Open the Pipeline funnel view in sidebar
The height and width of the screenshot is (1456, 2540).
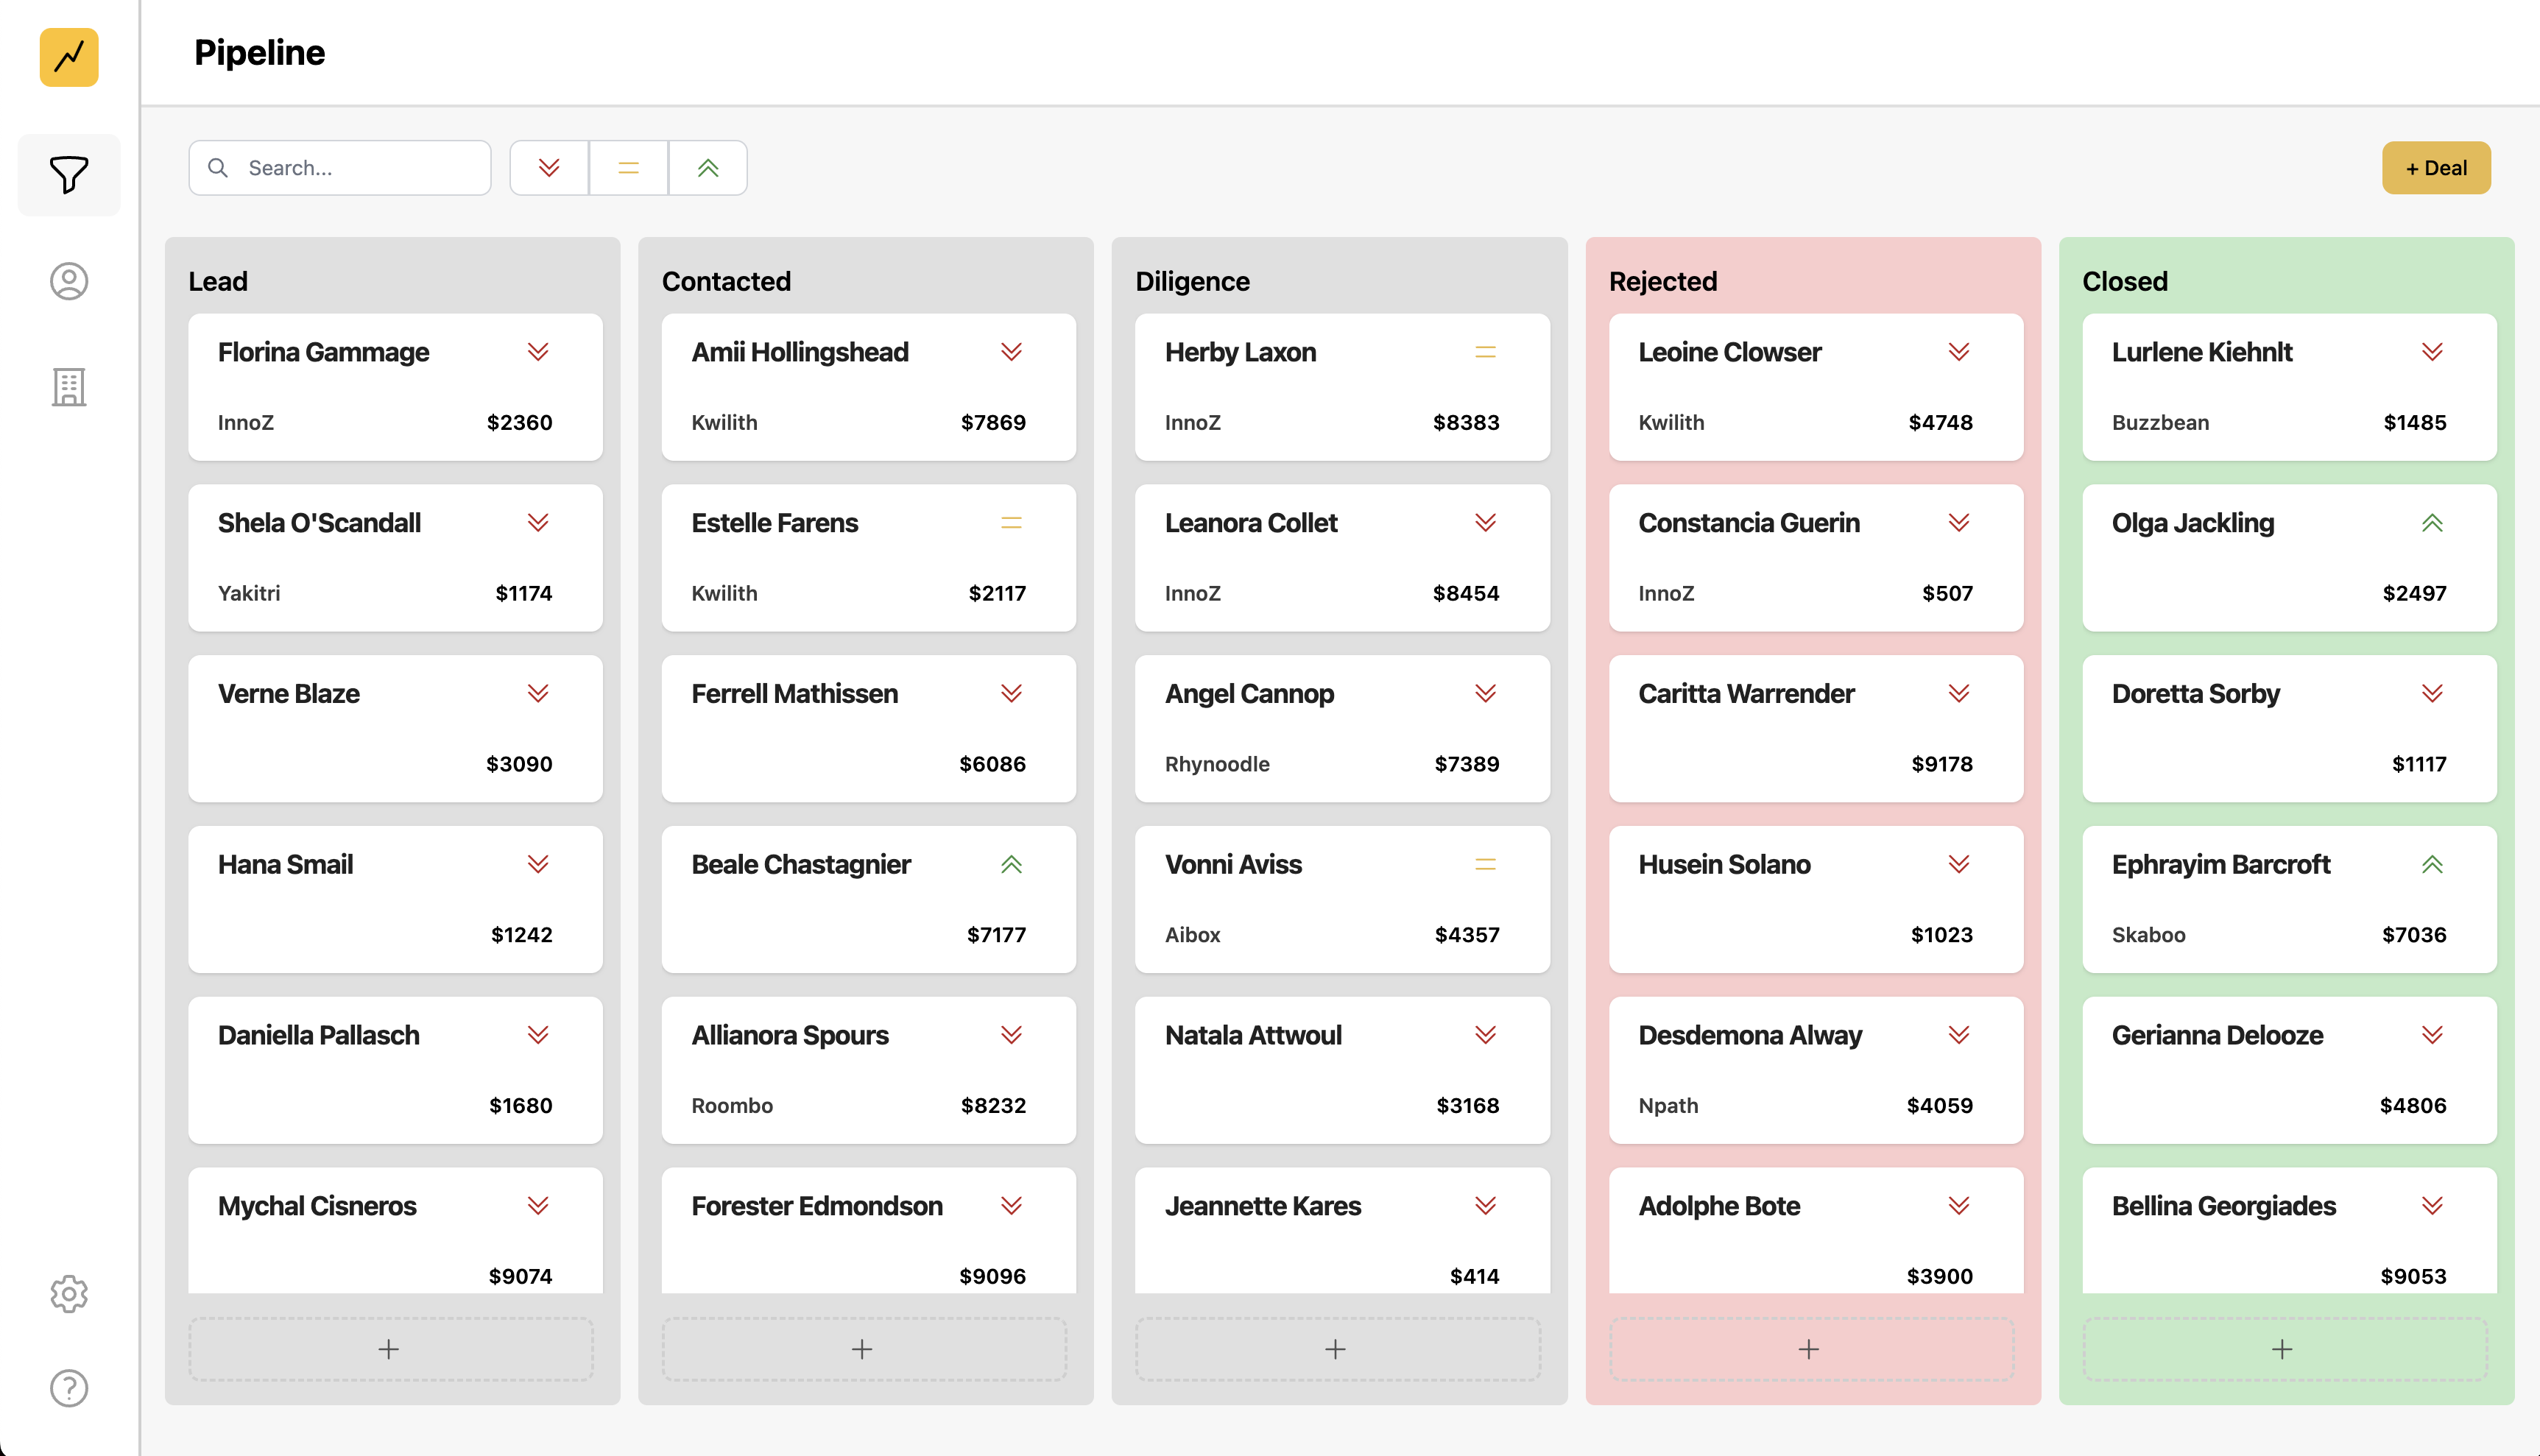[x=69, y=175]
